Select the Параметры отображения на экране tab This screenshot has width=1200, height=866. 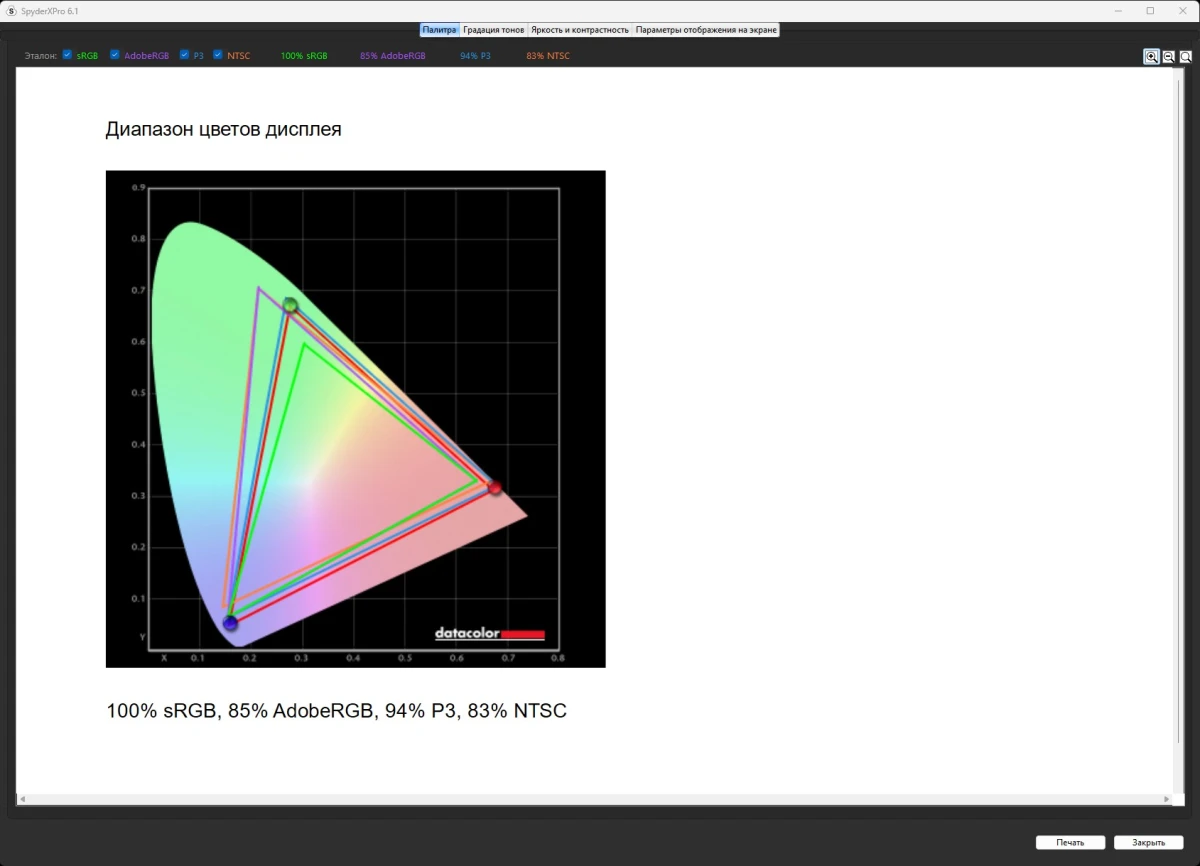point(706,30)
